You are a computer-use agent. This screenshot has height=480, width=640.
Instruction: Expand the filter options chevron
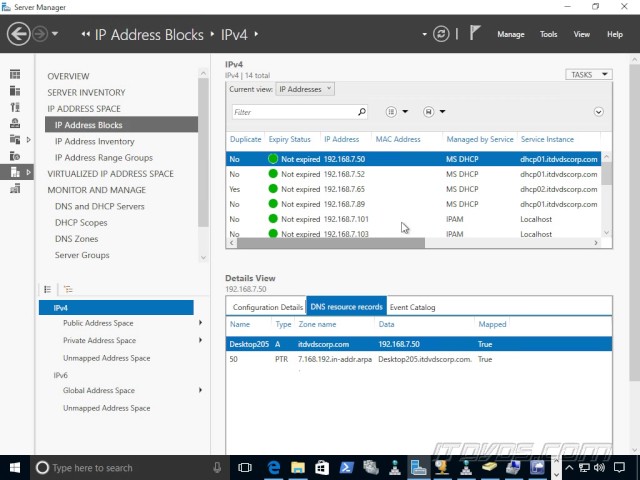598,112
